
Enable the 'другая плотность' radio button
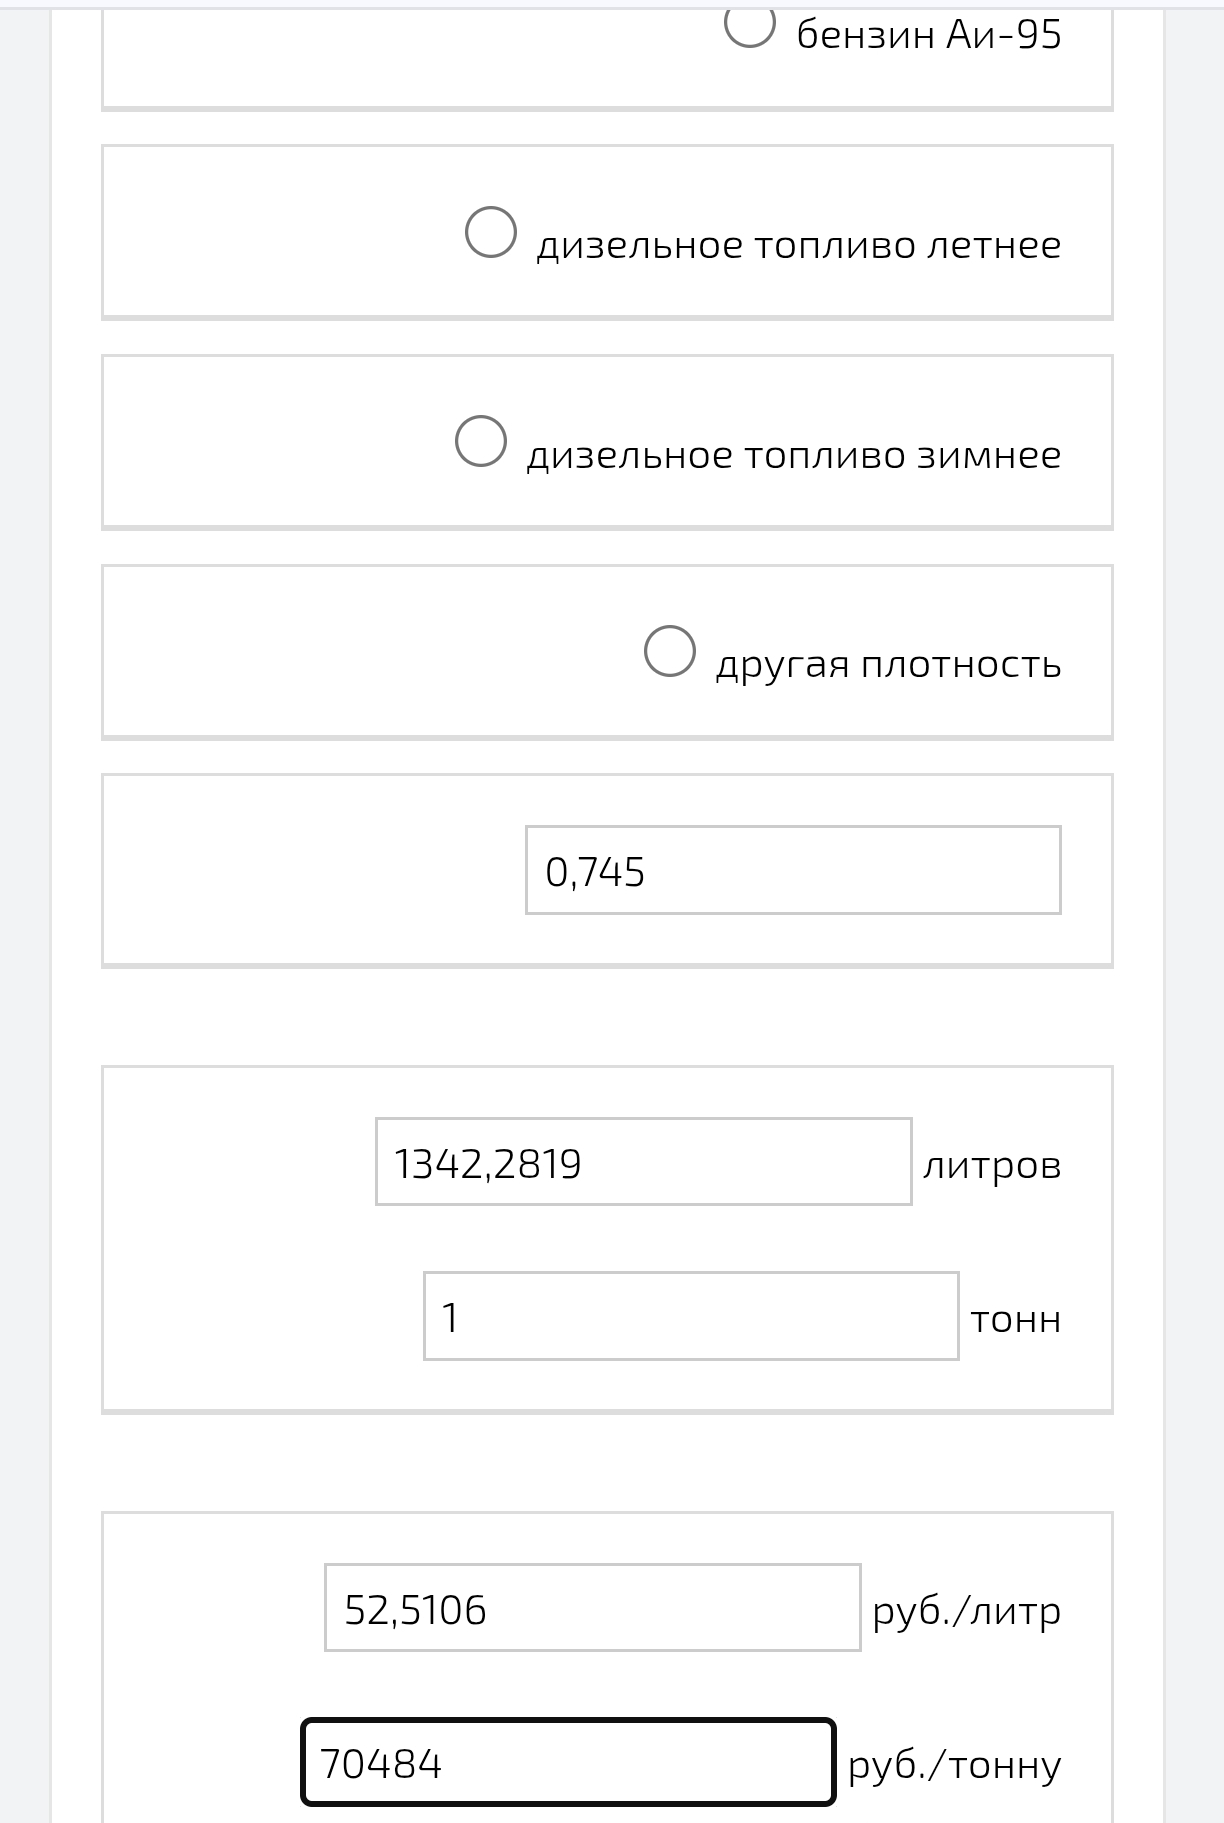pyautogui.click(x=670, y=652)
